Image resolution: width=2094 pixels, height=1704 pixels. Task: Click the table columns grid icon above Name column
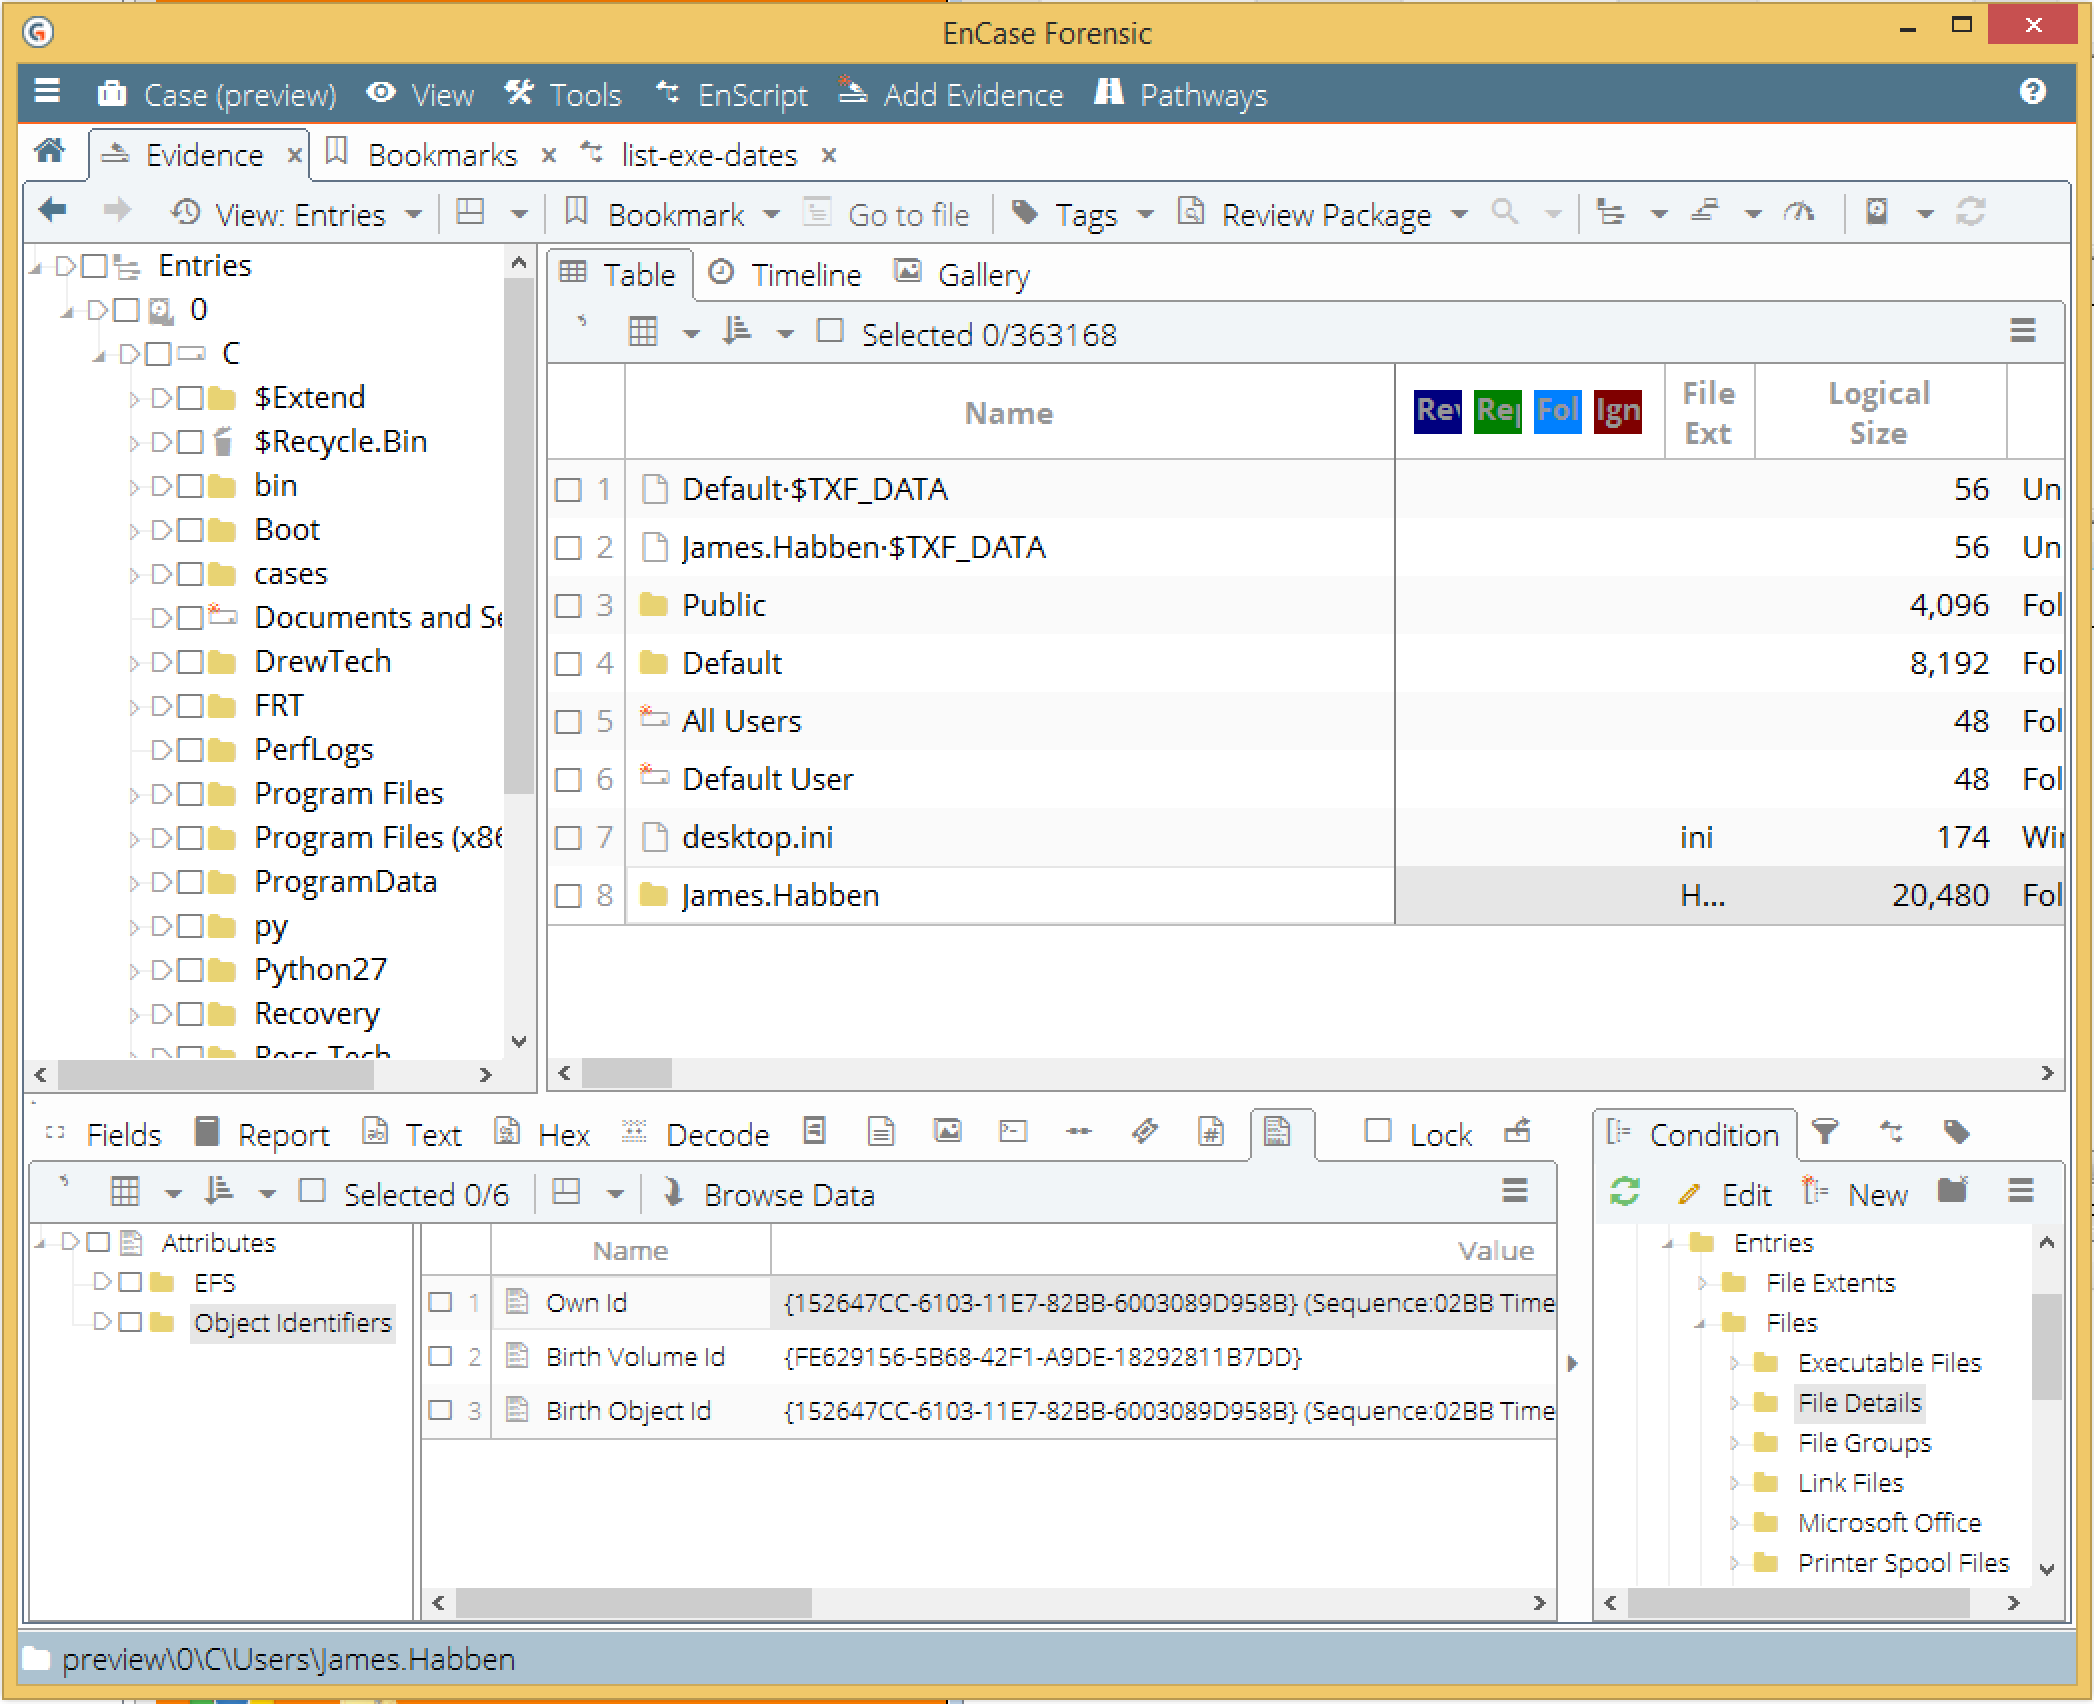click(643, 331)
